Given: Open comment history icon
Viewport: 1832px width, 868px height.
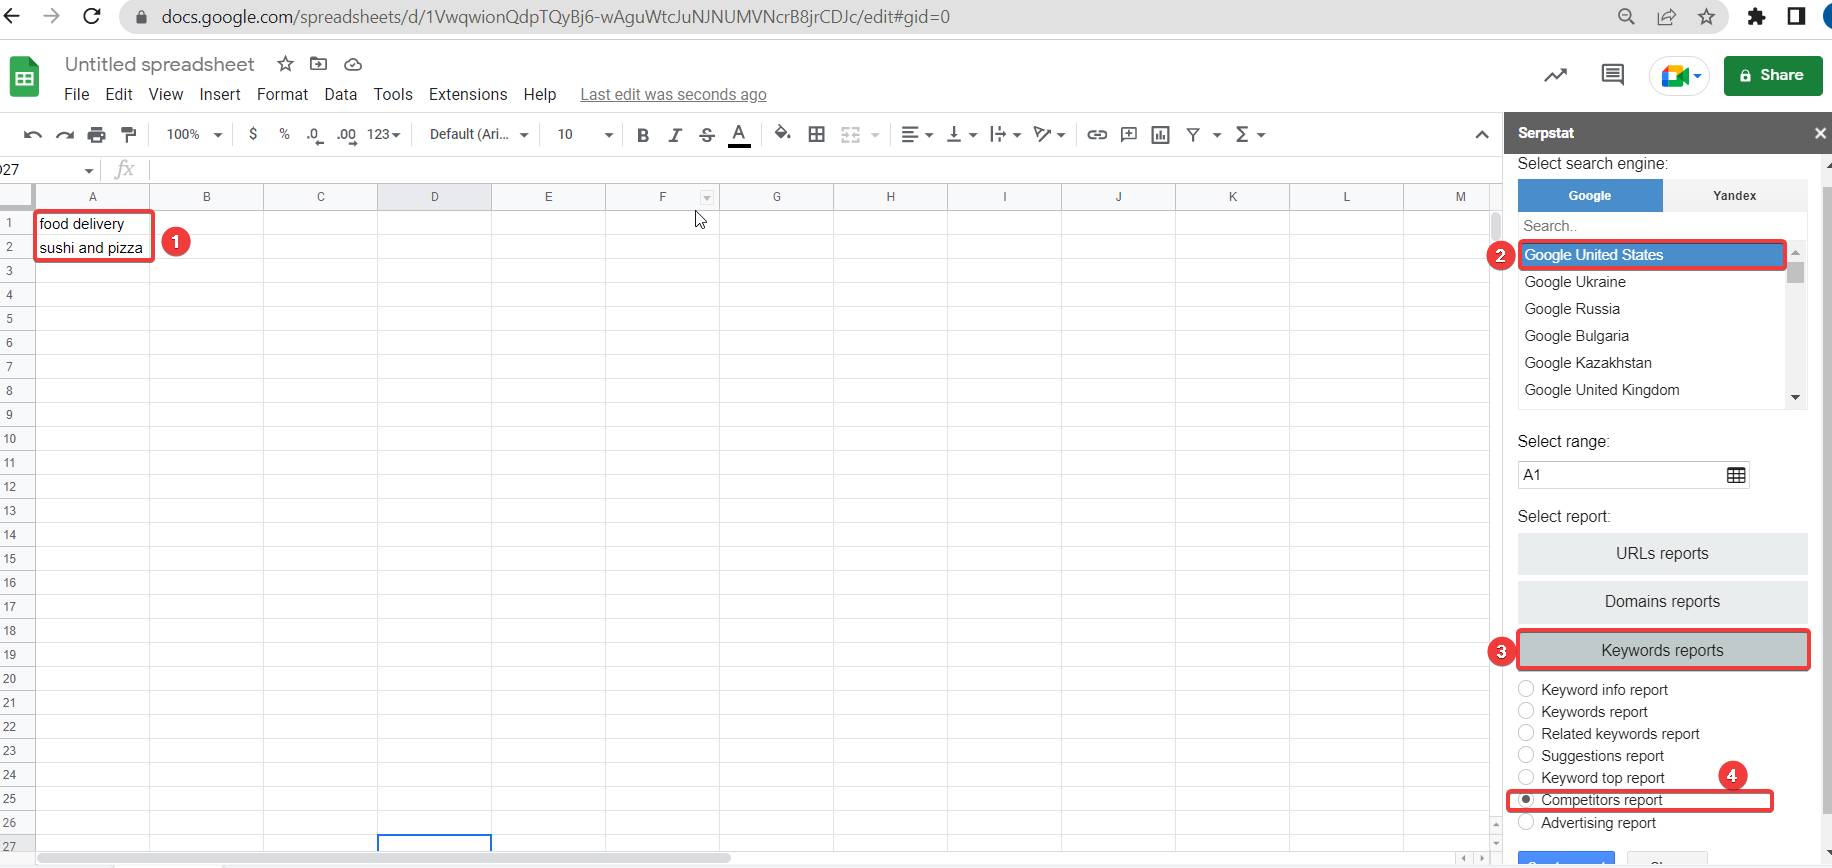Looking at the screenshot, I should pos(1613,75).
